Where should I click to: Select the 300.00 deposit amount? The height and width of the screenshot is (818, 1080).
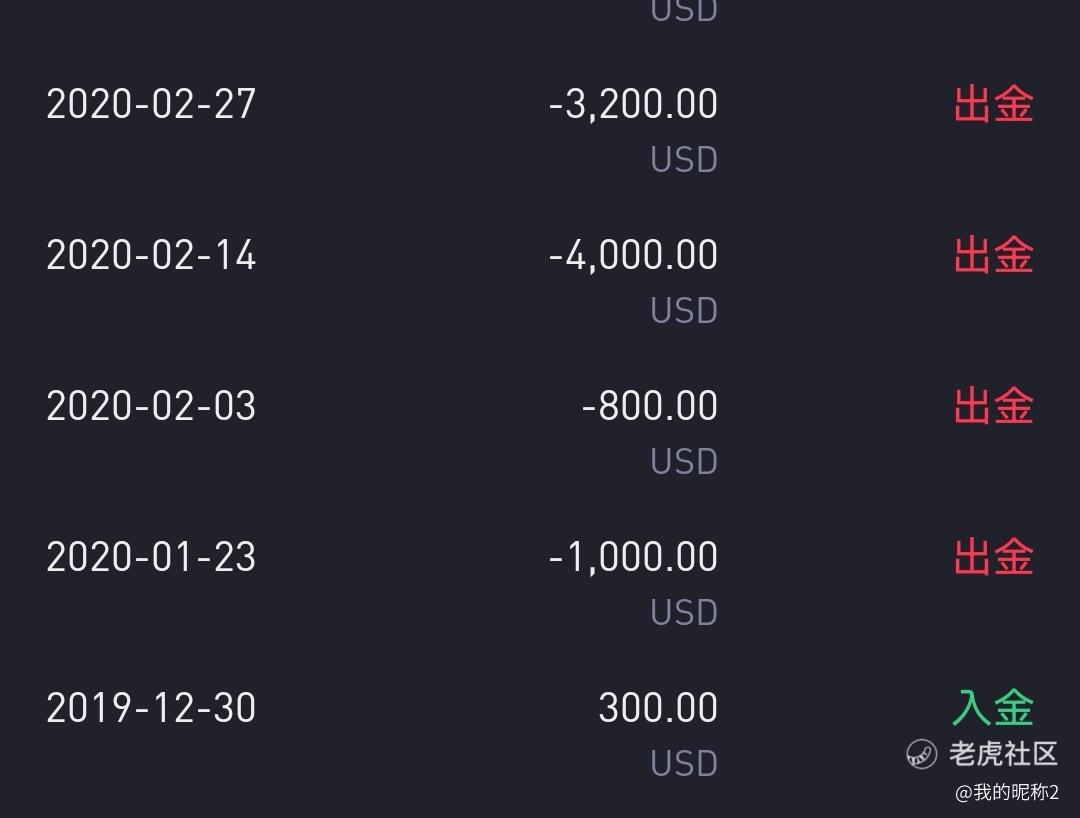(x=658, y=708)
